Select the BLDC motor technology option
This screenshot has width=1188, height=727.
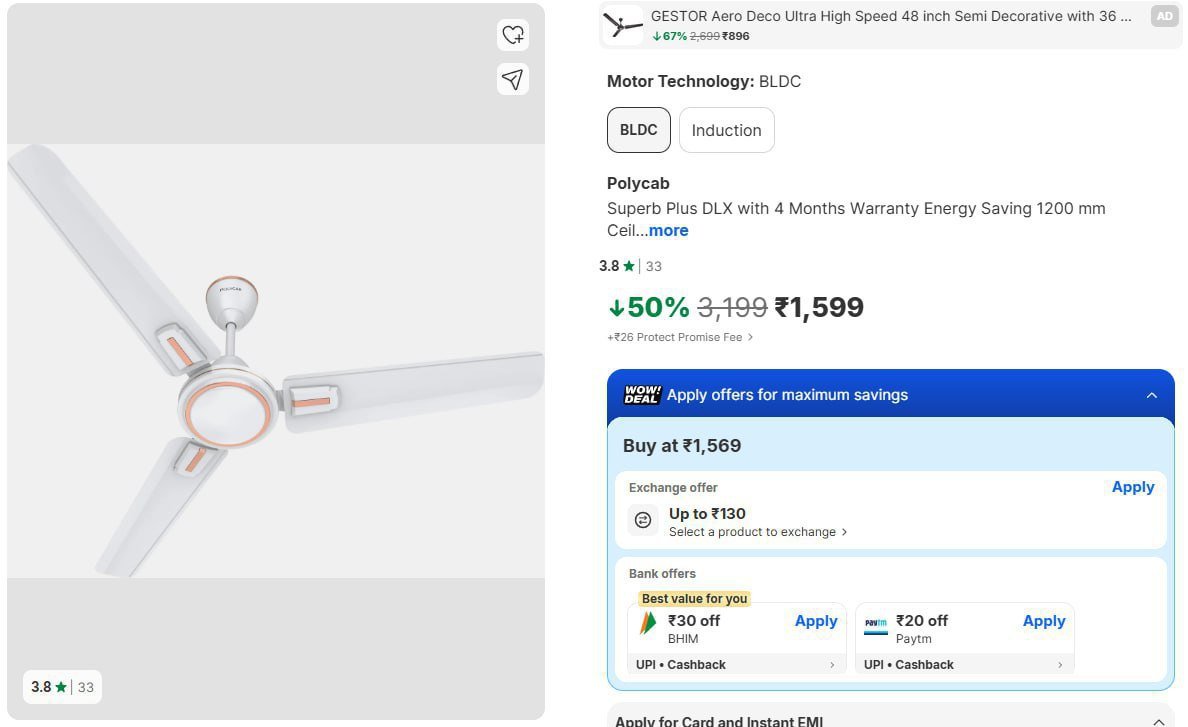(638, 130)
